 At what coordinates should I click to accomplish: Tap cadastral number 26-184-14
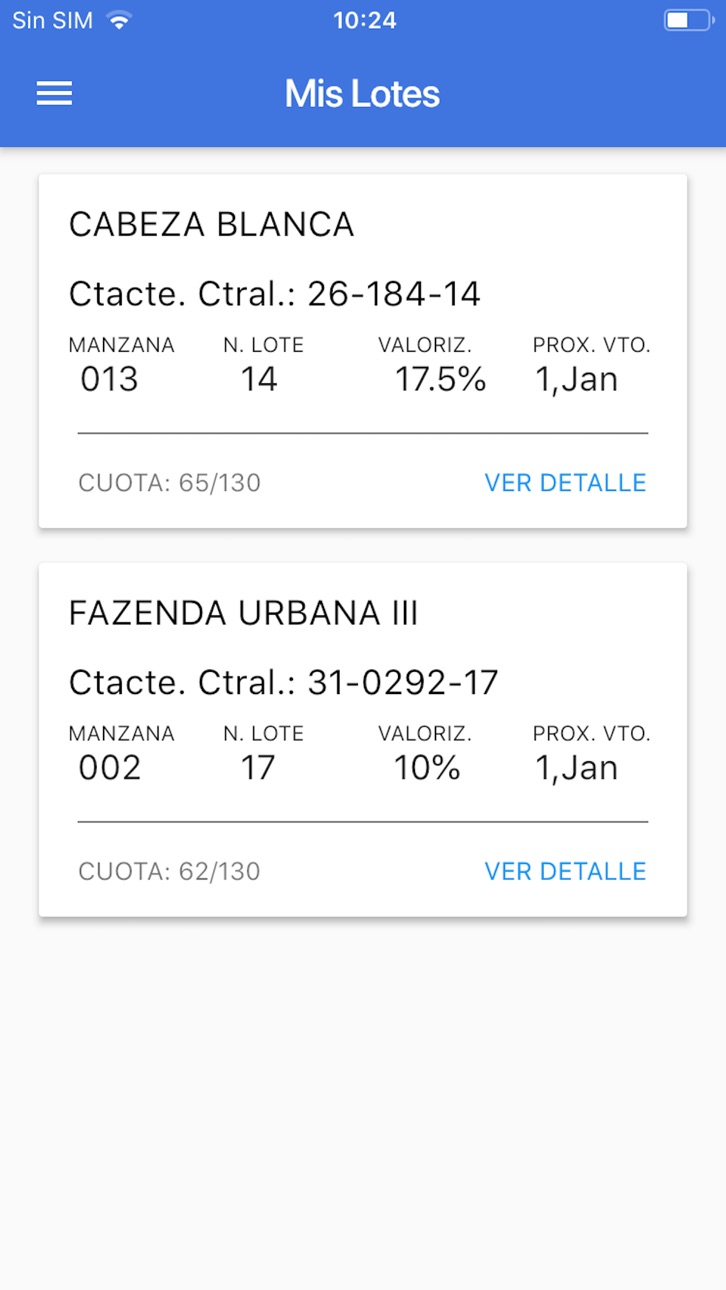click(x=394, y=294)
